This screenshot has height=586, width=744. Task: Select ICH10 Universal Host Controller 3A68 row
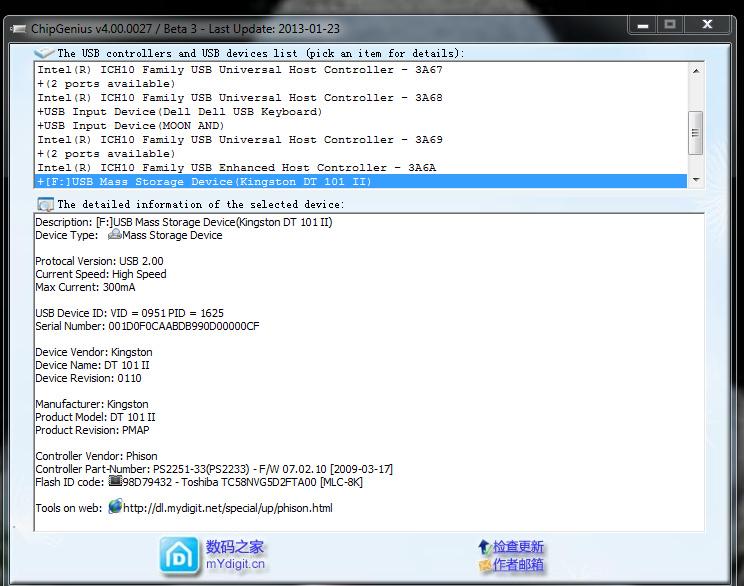pos(361,98)
